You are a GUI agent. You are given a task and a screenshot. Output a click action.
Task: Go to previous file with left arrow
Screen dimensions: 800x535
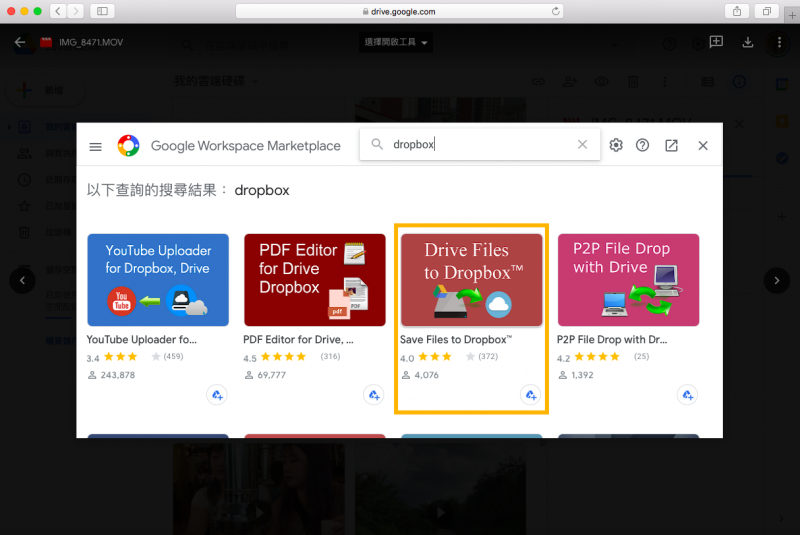point(22,281)
